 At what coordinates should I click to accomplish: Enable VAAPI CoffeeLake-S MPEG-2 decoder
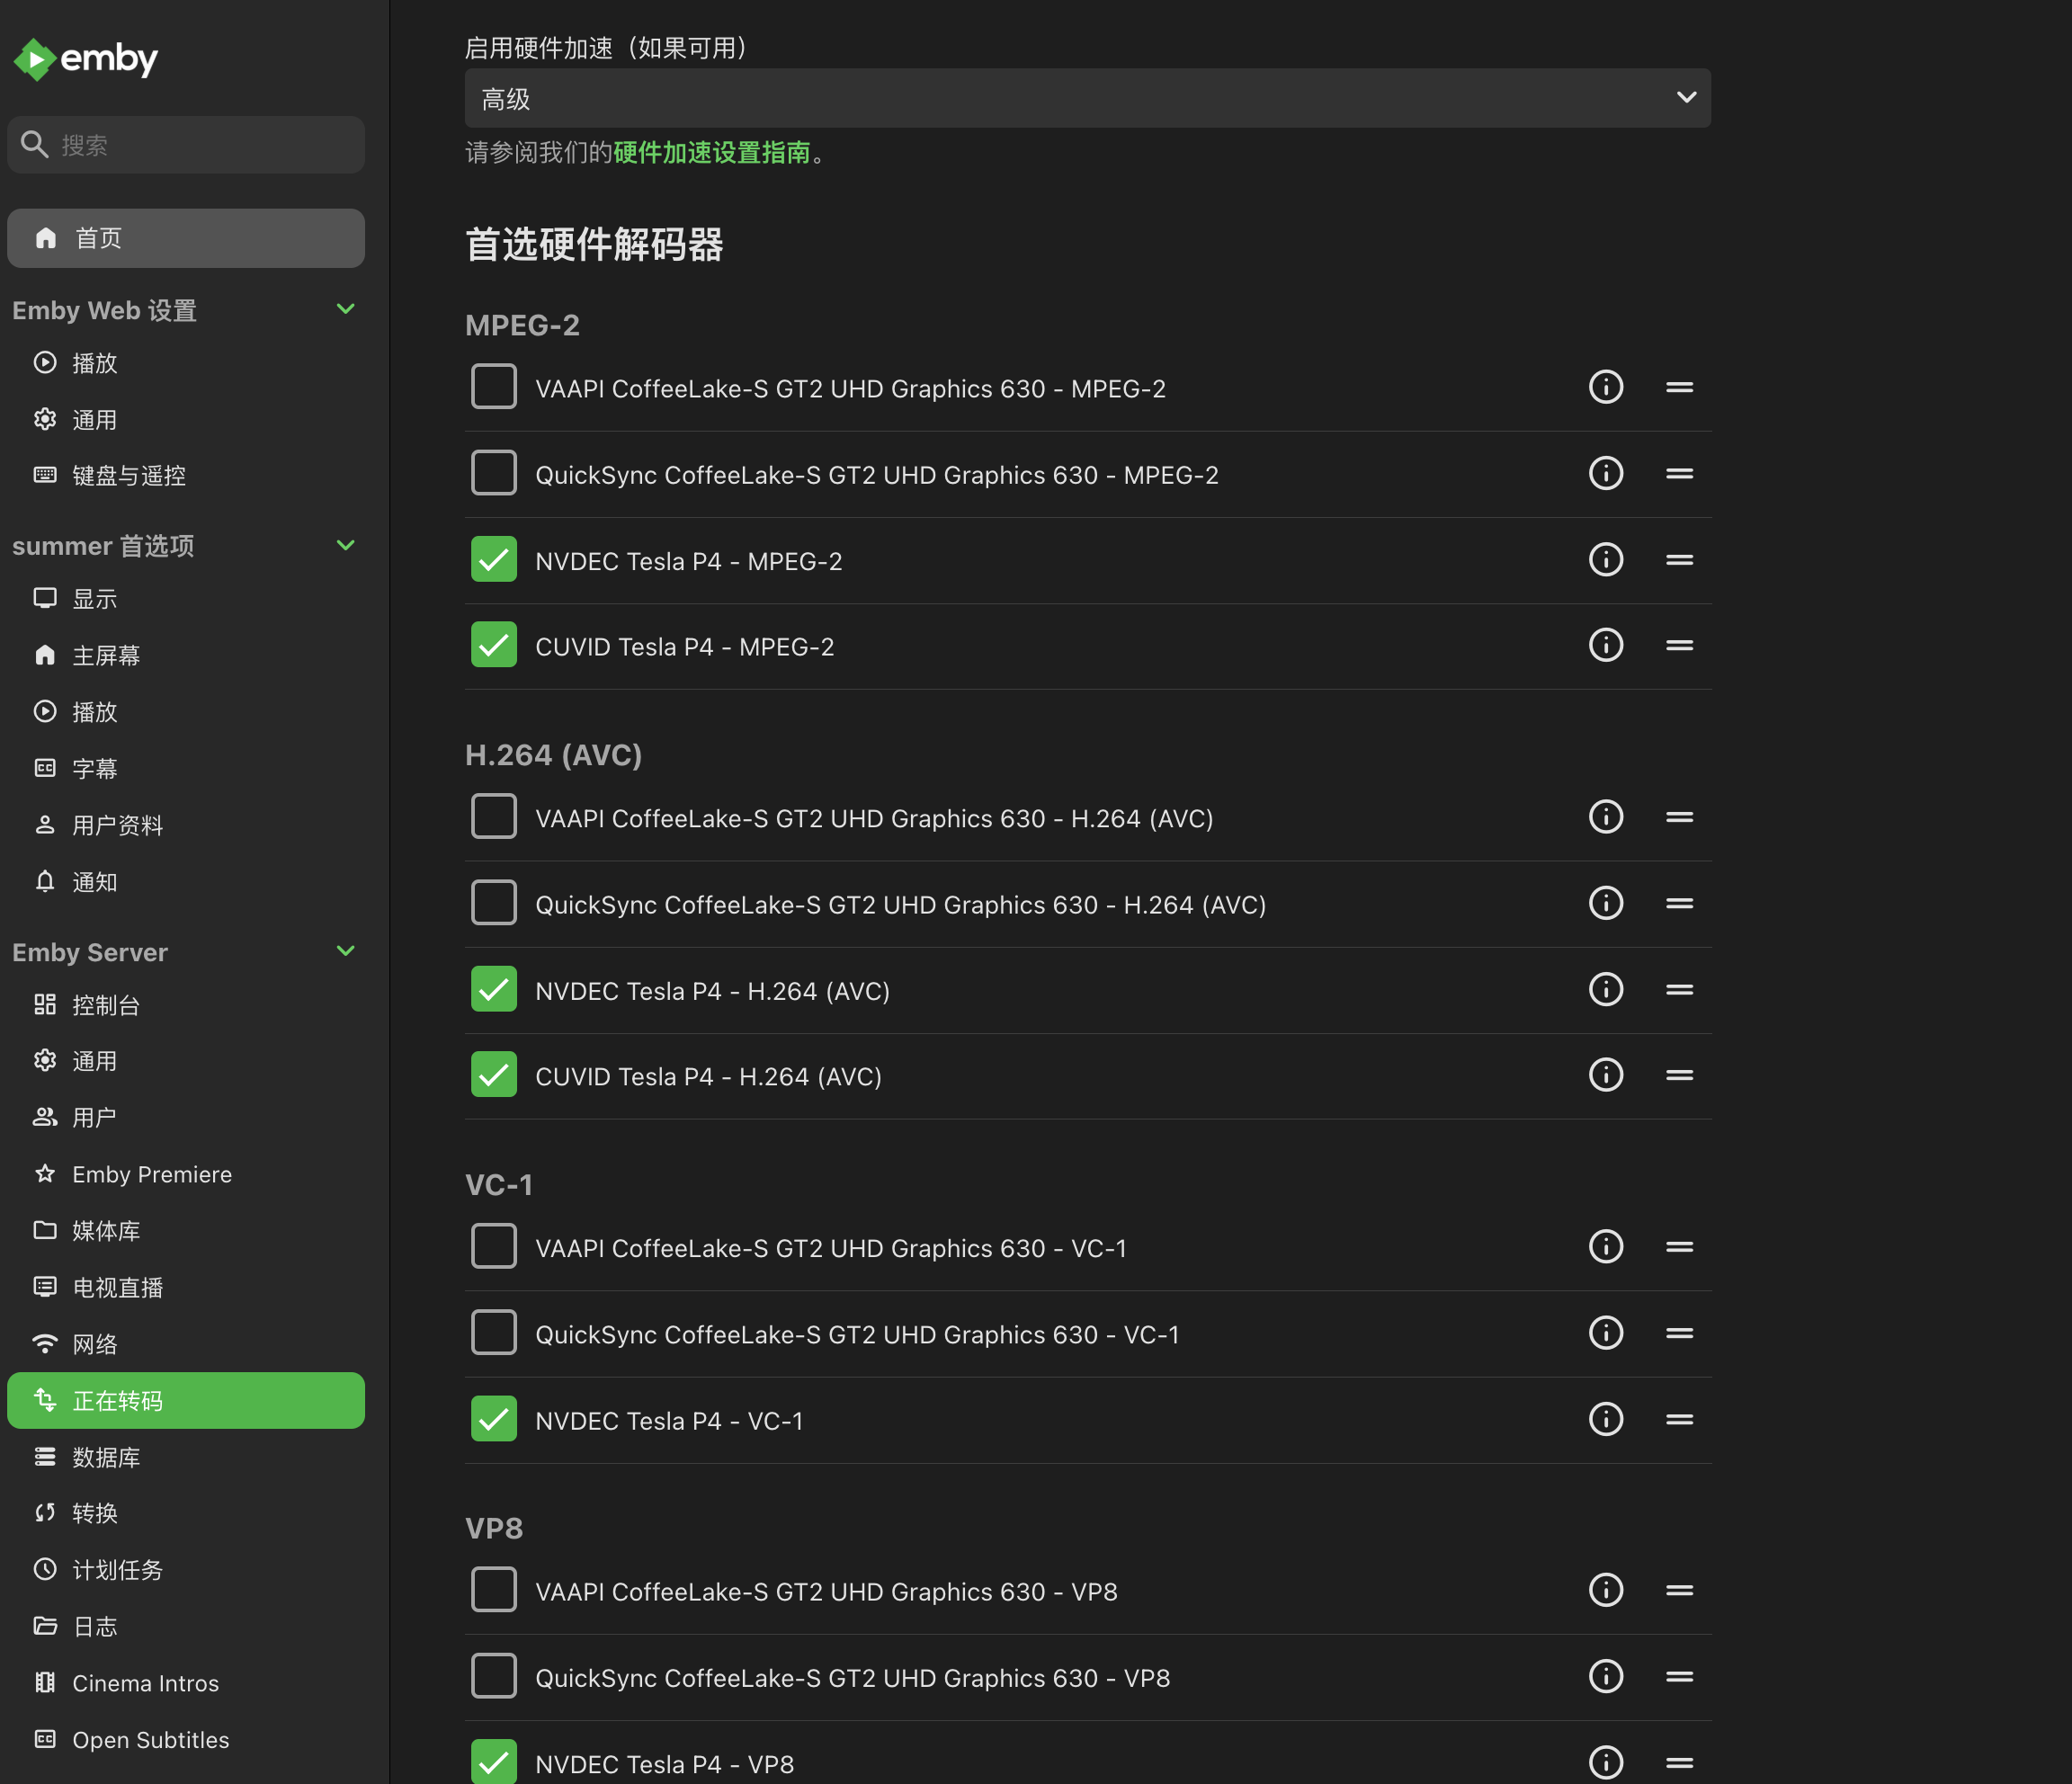[494, 387]
